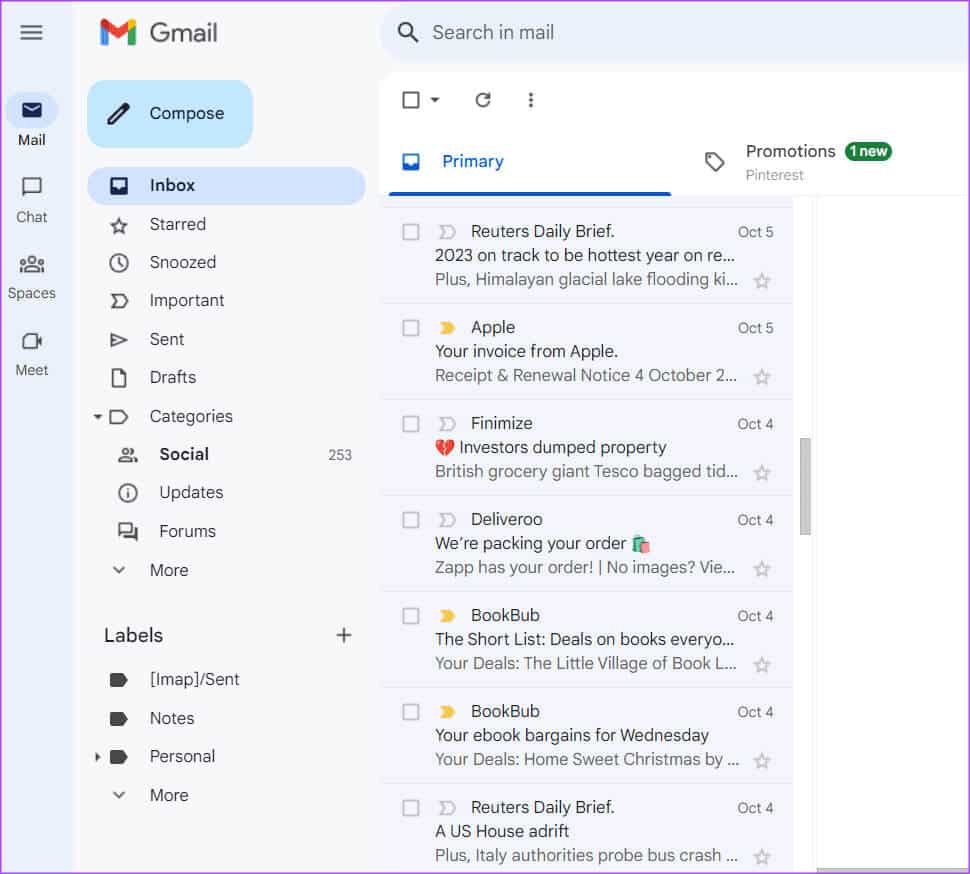
Task: Open the Drafts folder
Action: [x=173, y=377]
